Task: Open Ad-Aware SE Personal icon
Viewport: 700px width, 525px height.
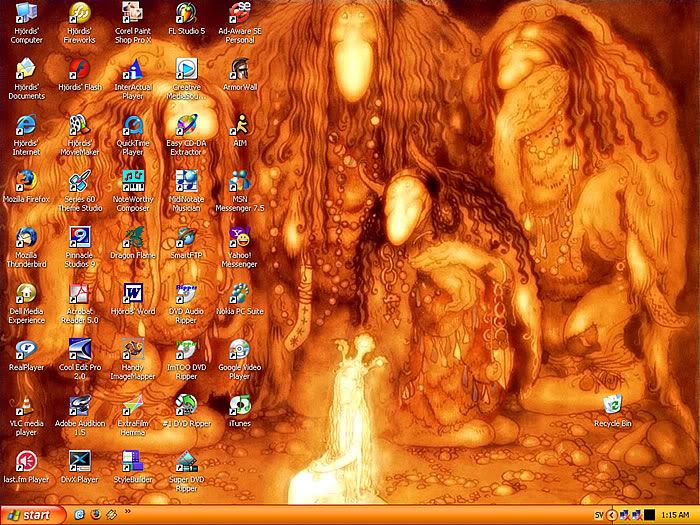Action: (x=240, y=13)
